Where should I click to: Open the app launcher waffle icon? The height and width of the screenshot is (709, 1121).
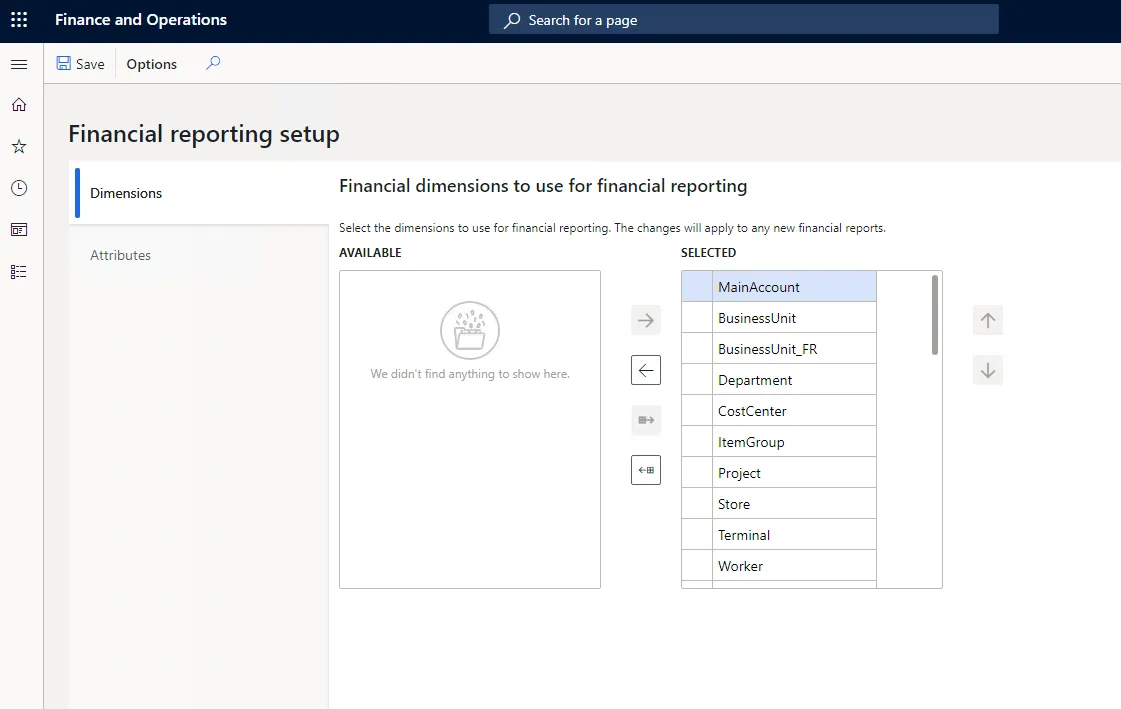[18, 19]
